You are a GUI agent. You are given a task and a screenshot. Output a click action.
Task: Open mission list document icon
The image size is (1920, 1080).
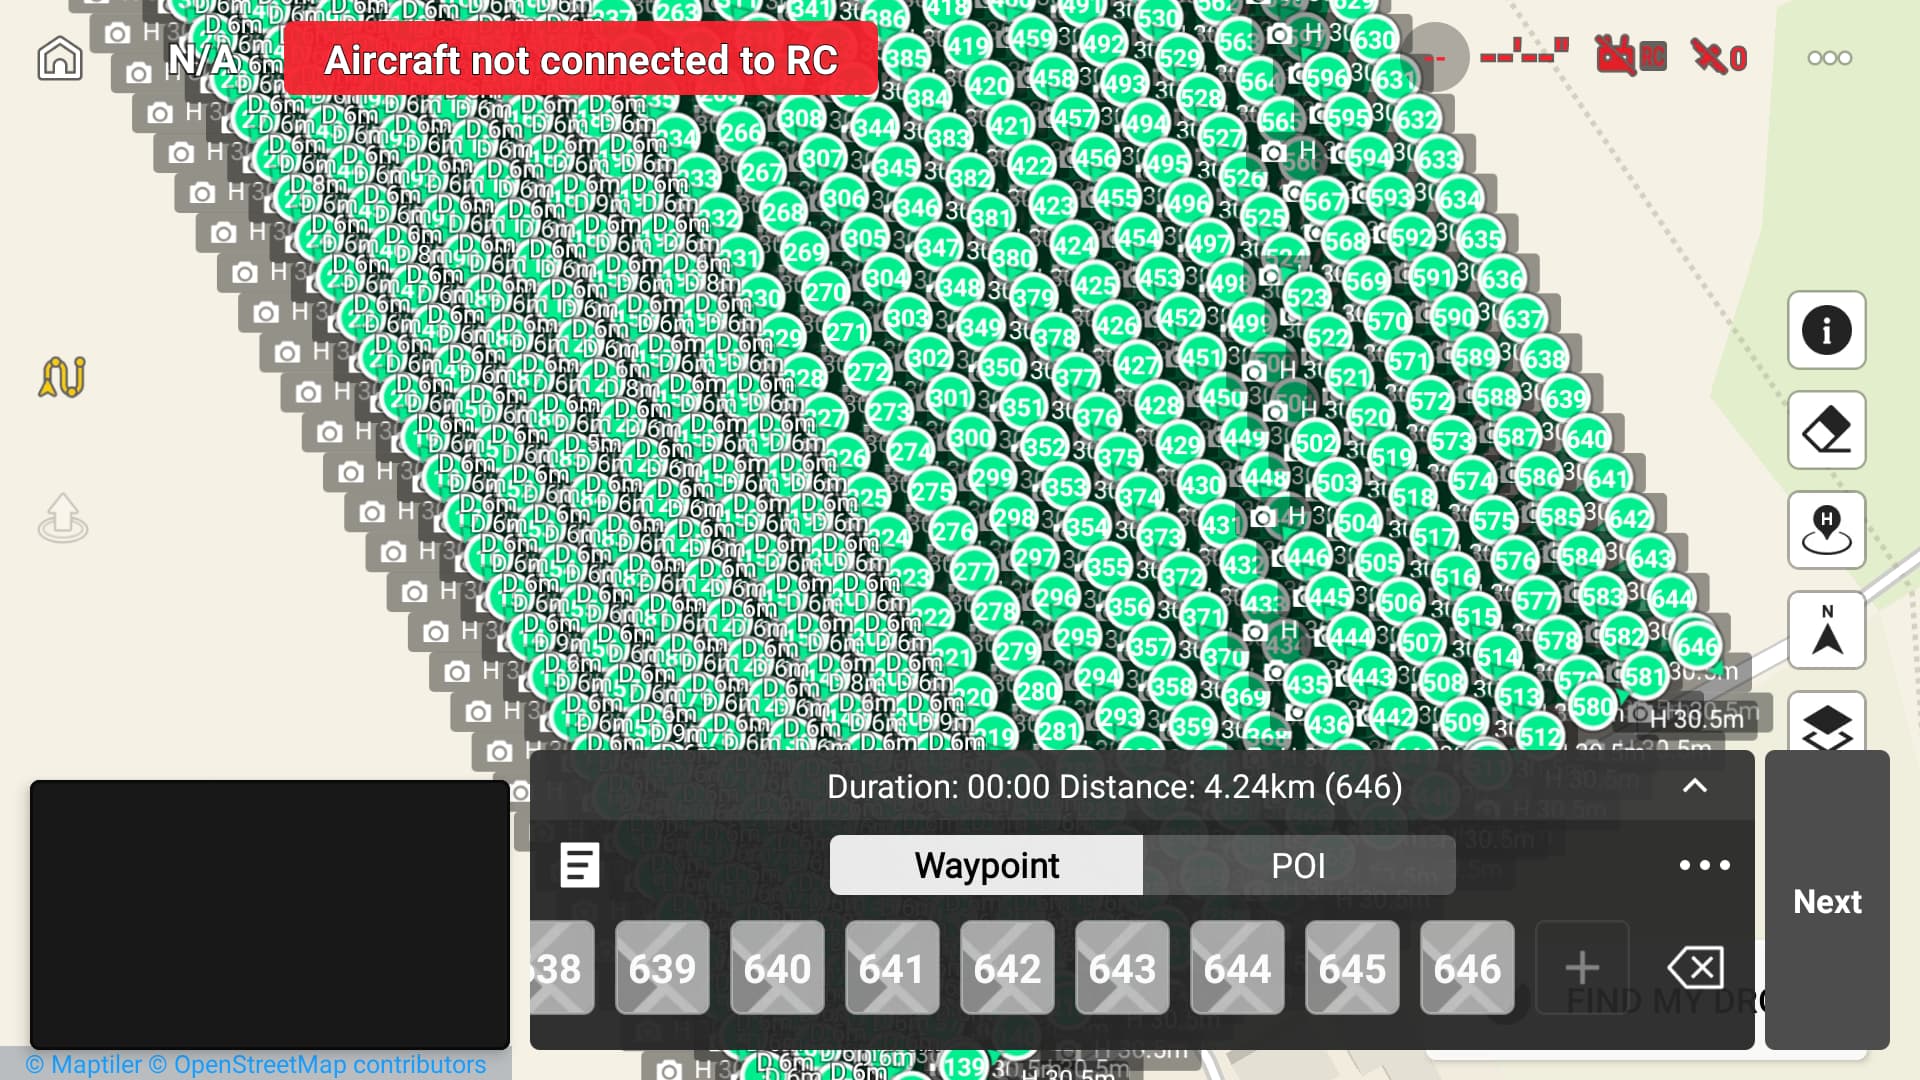click(580, 865)
